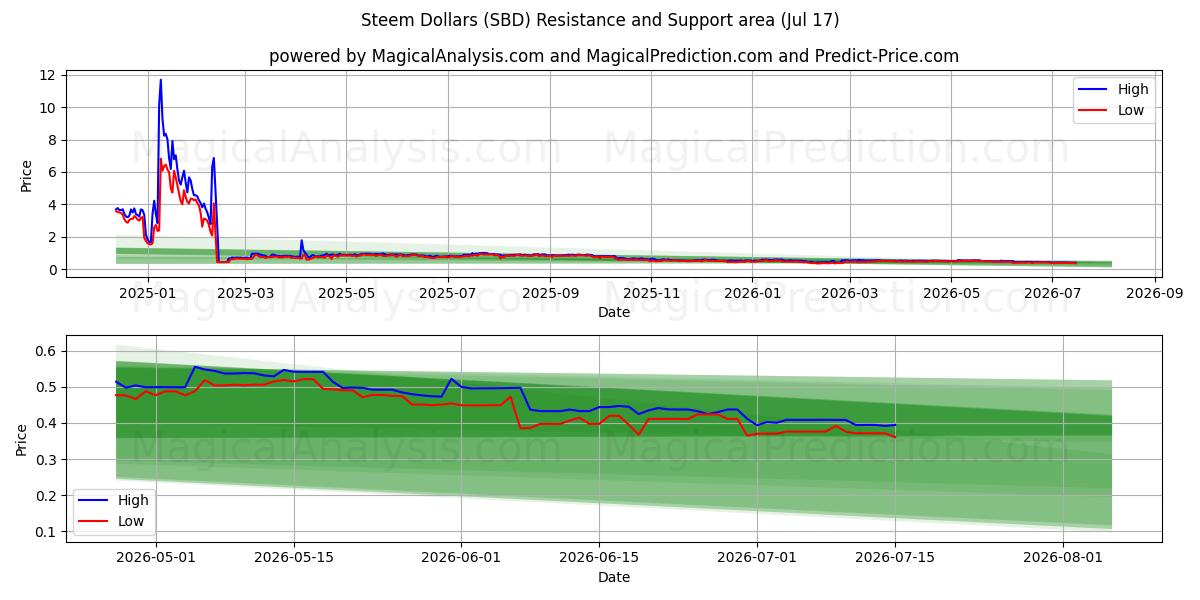
Task: Click the 2026-07-15 tick label on the bottom chart
Action: pos(894,558)
